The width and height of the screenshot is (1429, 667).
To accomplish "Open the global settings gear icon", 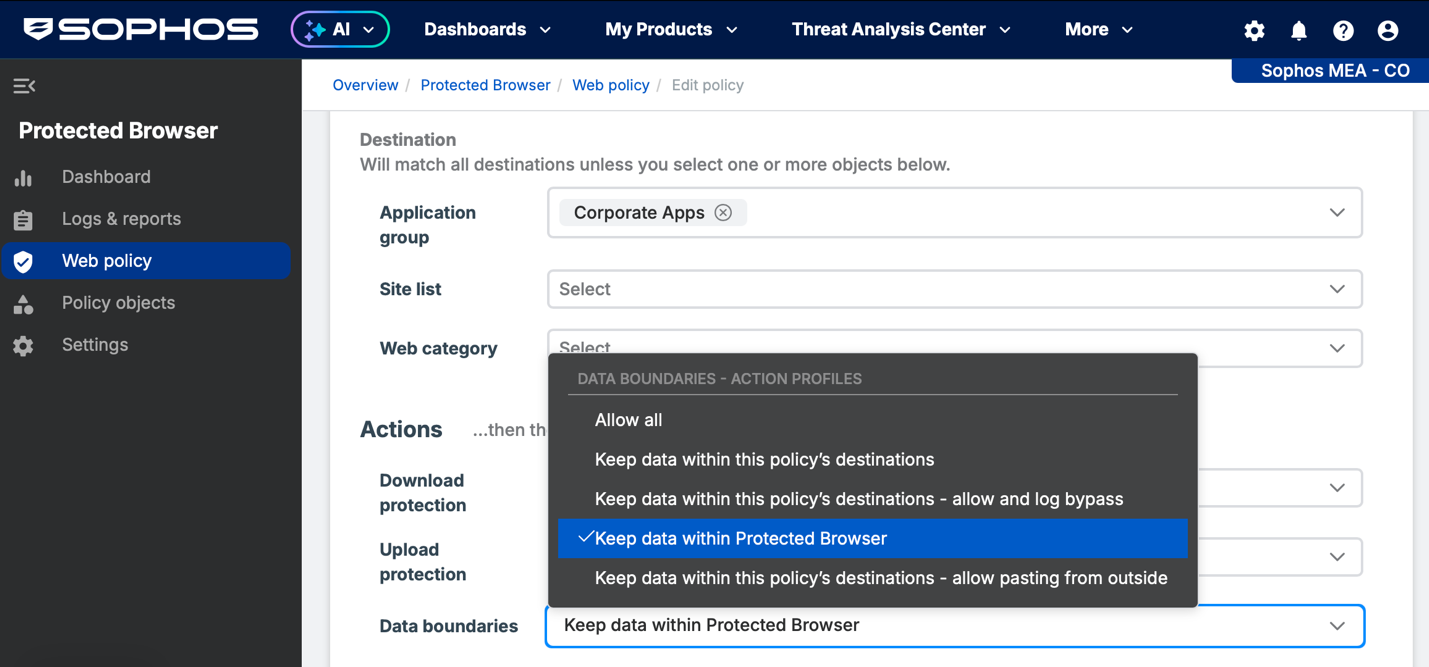I will click(x=1254, y=30).
